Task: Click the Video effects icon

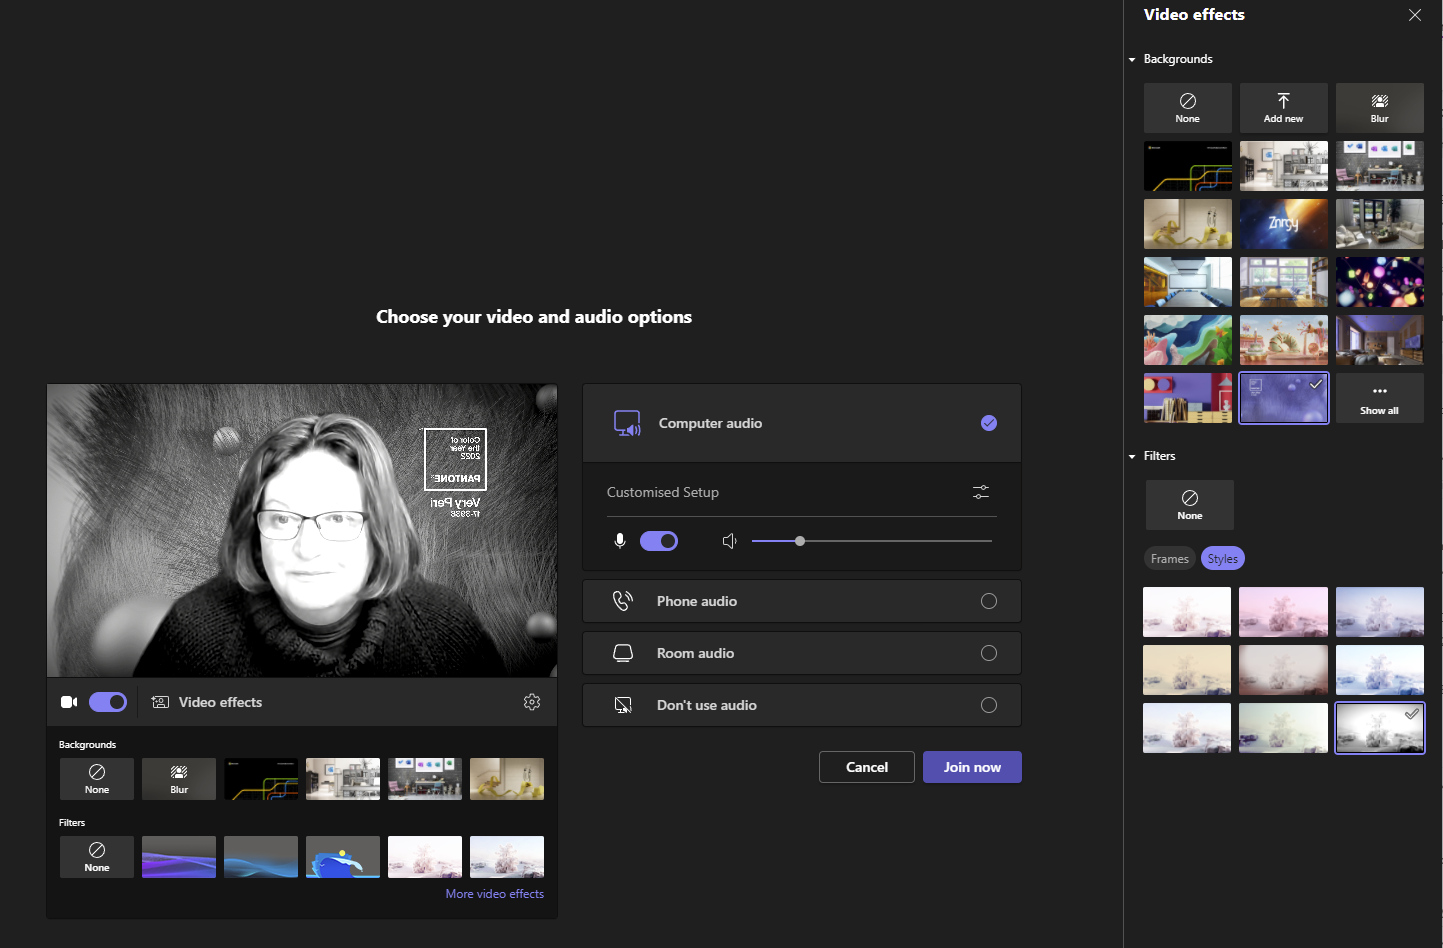Action: coord(160,701)
